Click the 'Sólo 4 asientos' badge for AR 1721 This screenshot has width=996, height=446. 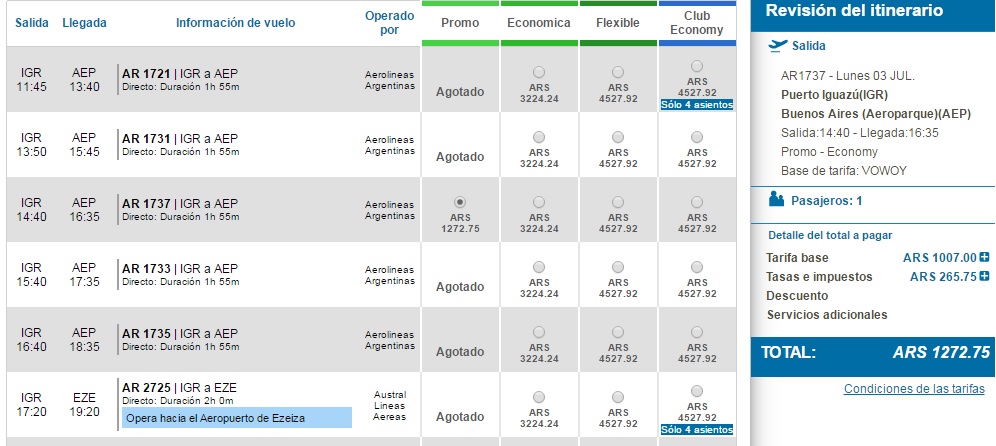pos(697,105)
